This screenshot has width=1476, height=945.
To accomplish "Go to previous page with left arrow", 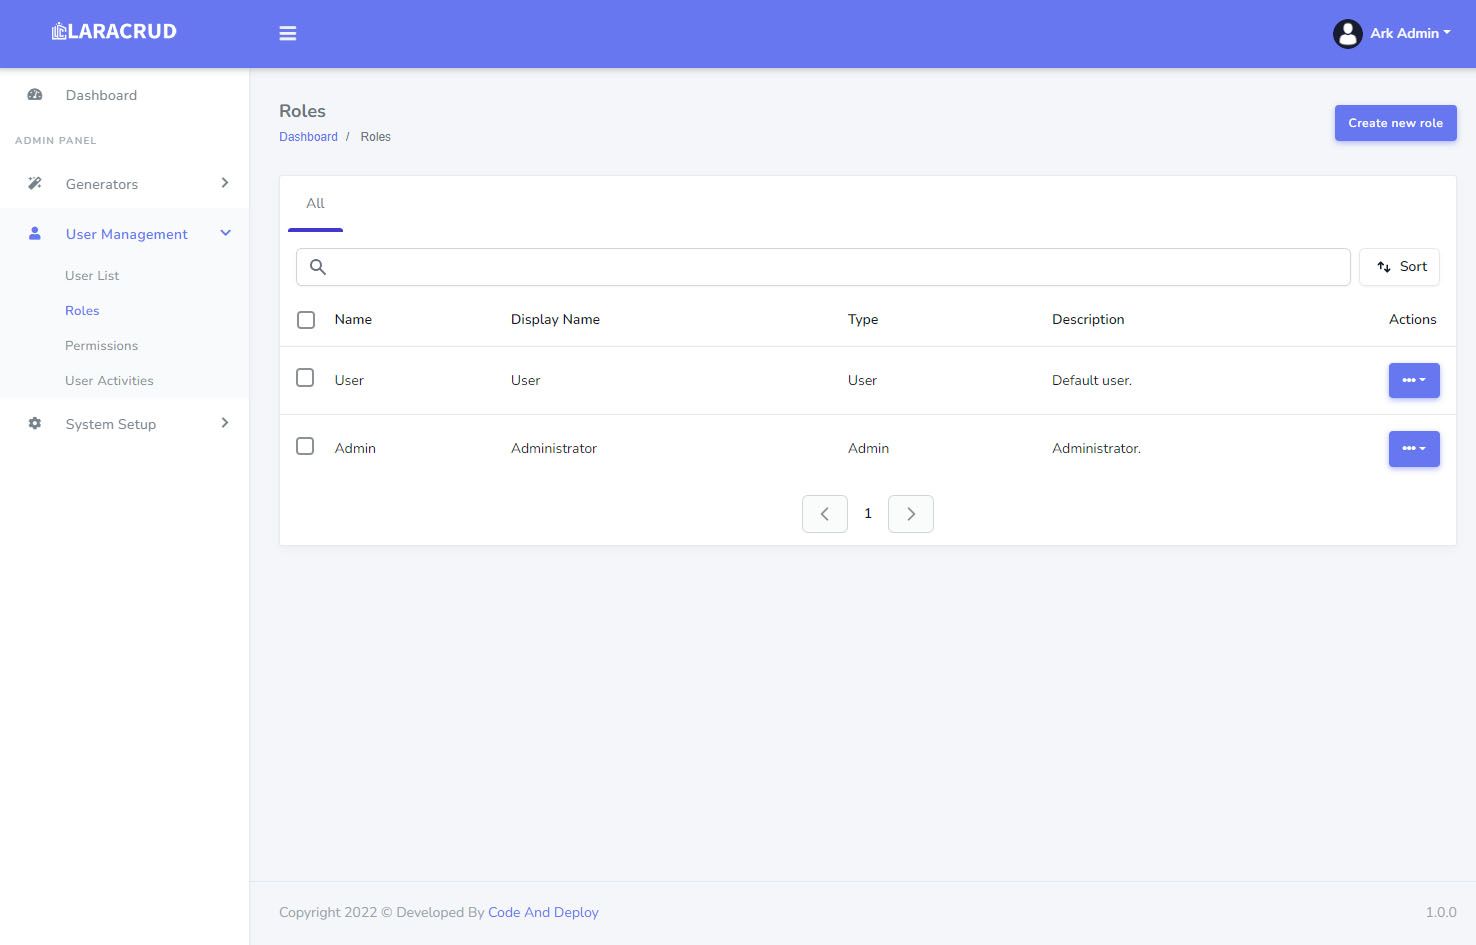I will point(824,514).
